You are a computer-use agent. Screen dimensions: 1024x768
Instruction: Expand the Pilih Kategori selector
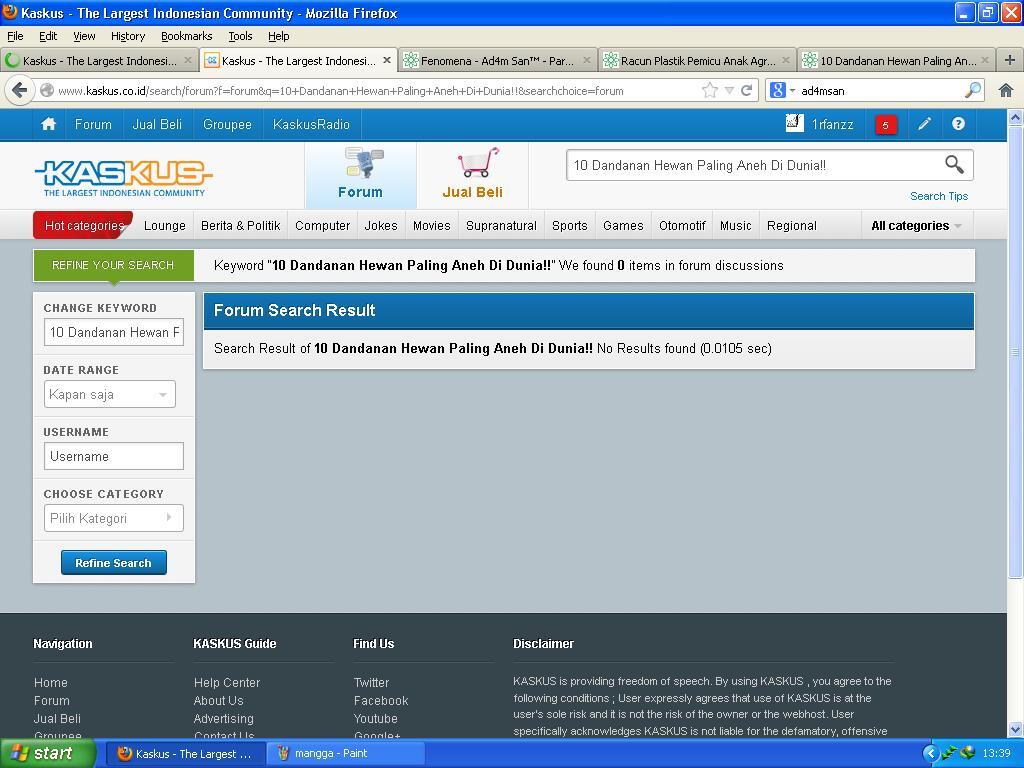coord(114,519)
